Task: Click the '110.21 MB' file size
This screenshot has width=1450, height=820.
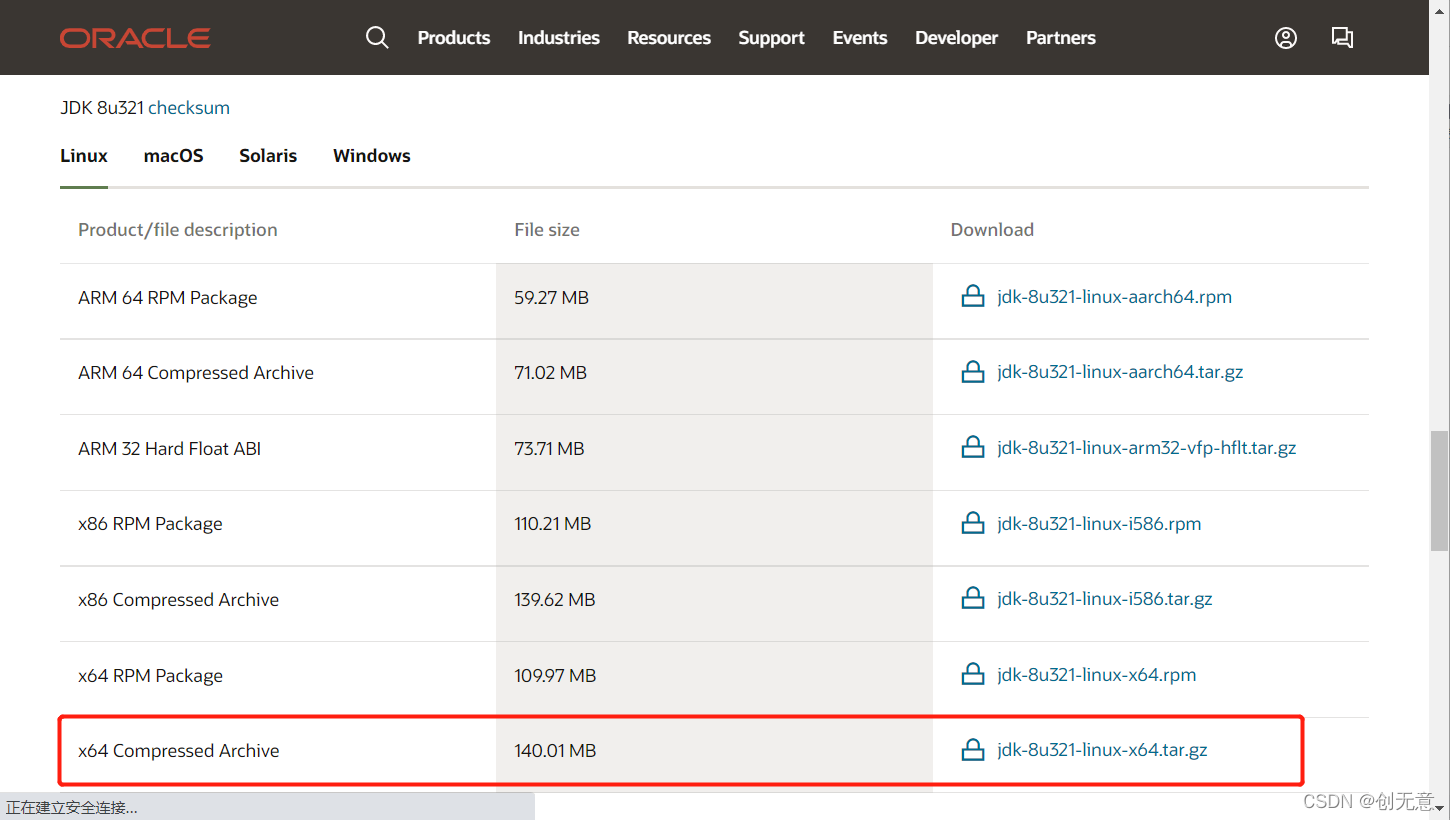Action: 553,524
